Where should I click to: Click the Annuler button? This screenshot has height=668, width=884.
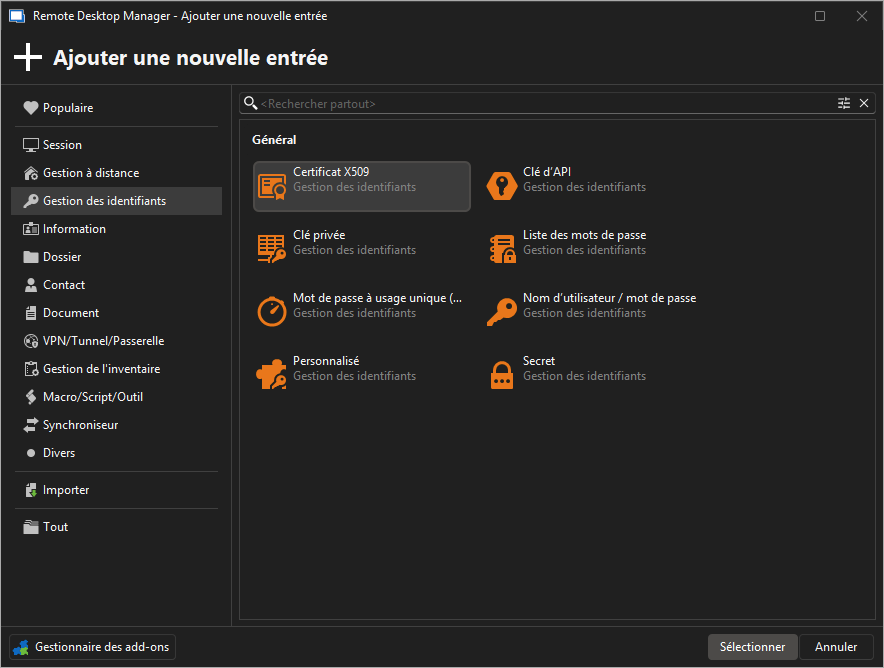pos(836,647)
